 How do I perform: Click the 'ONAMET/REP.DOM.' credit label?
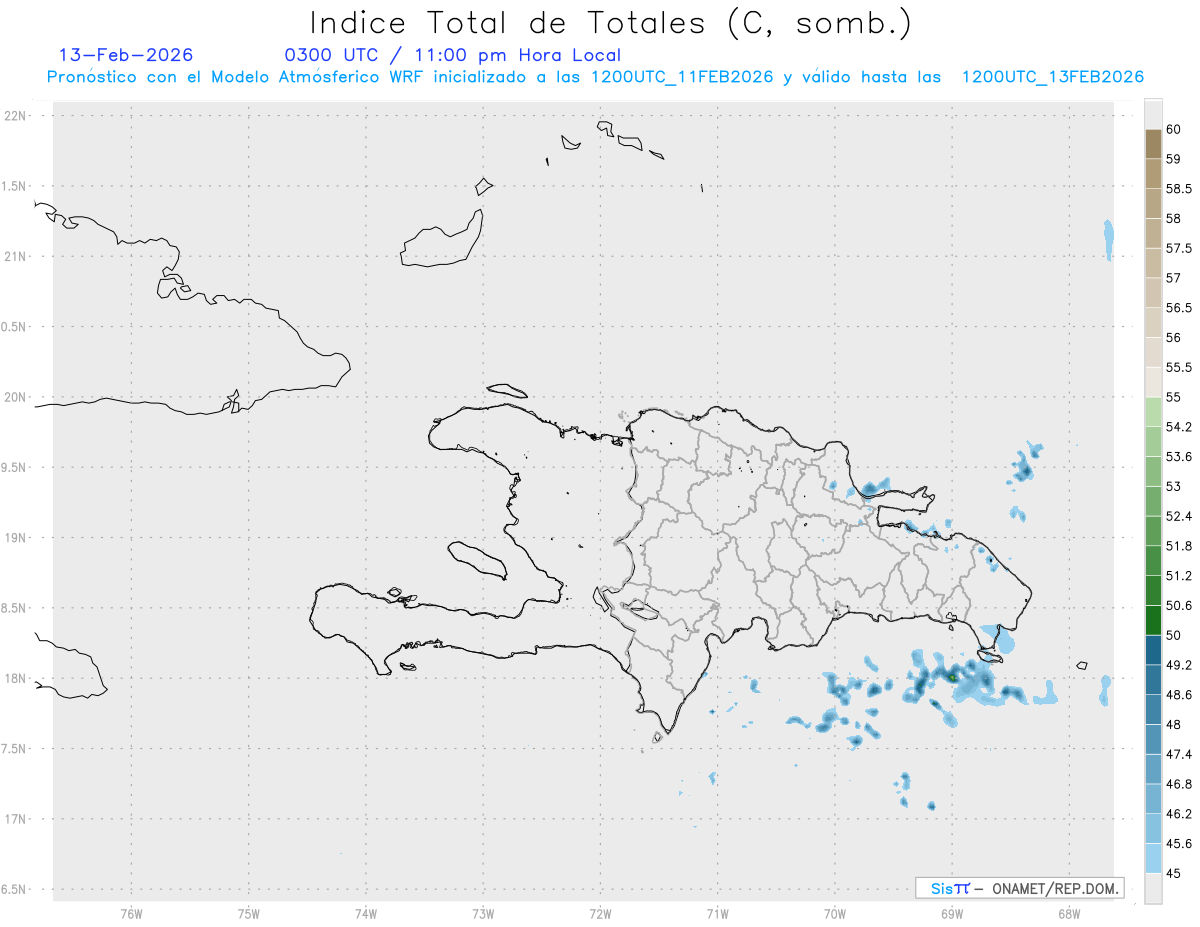coord(1056,888)
